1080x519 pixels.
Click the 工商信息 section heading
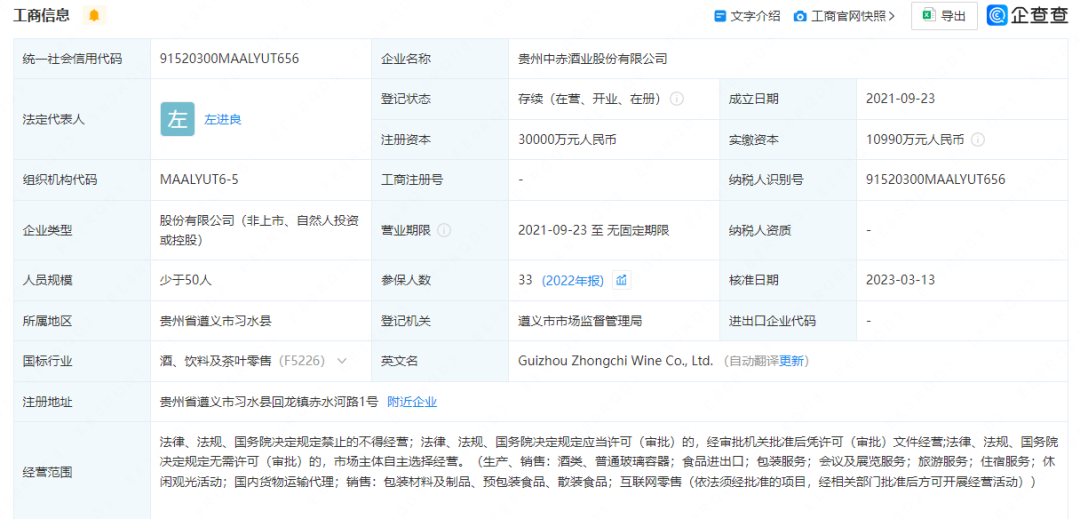pyautogui.click(x=41, y=15)
